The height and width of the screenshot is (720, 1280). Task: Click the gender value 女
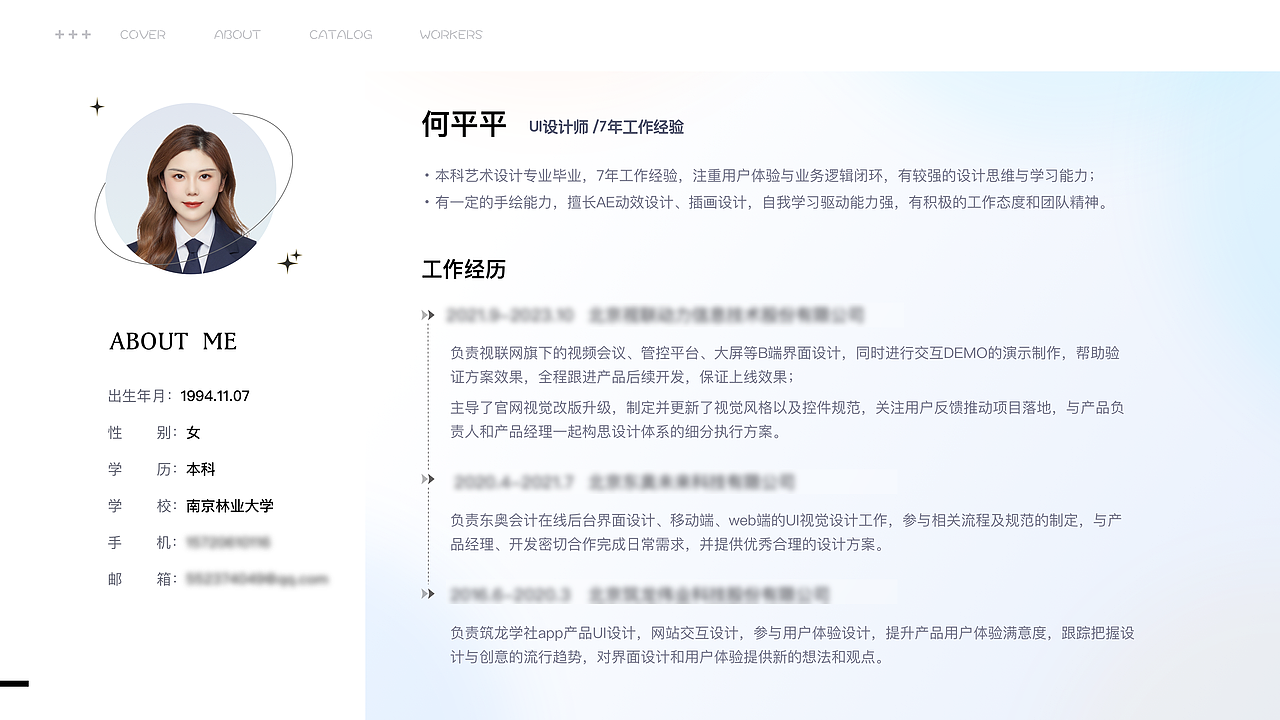click(x=193, y=433)
